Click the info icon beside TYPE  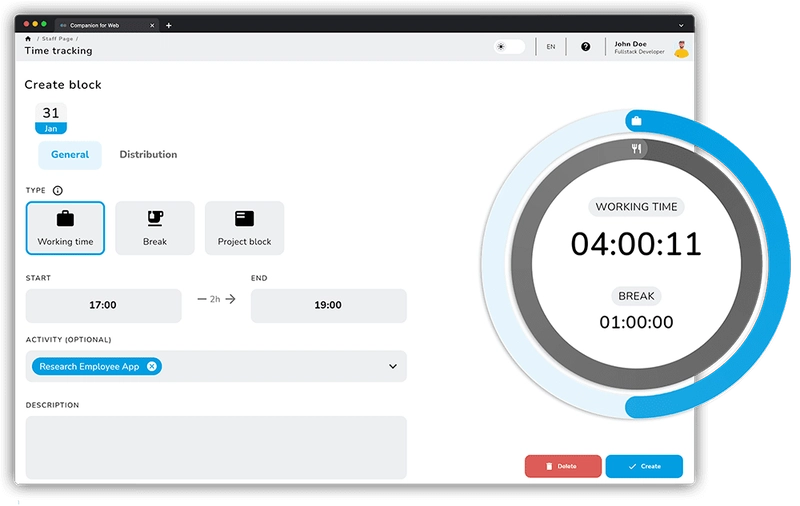[x=58, y=190]
